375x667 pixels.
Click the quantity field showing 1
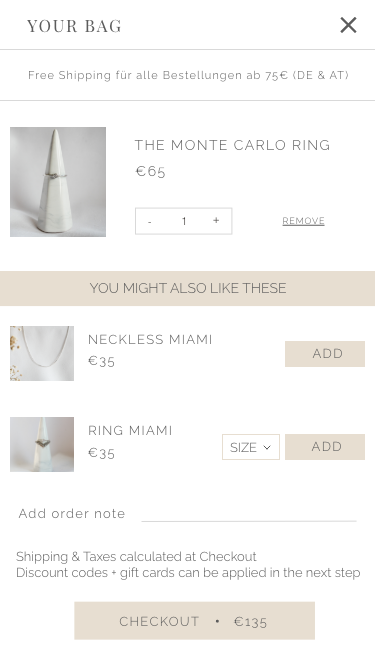(x=184, y=221)
